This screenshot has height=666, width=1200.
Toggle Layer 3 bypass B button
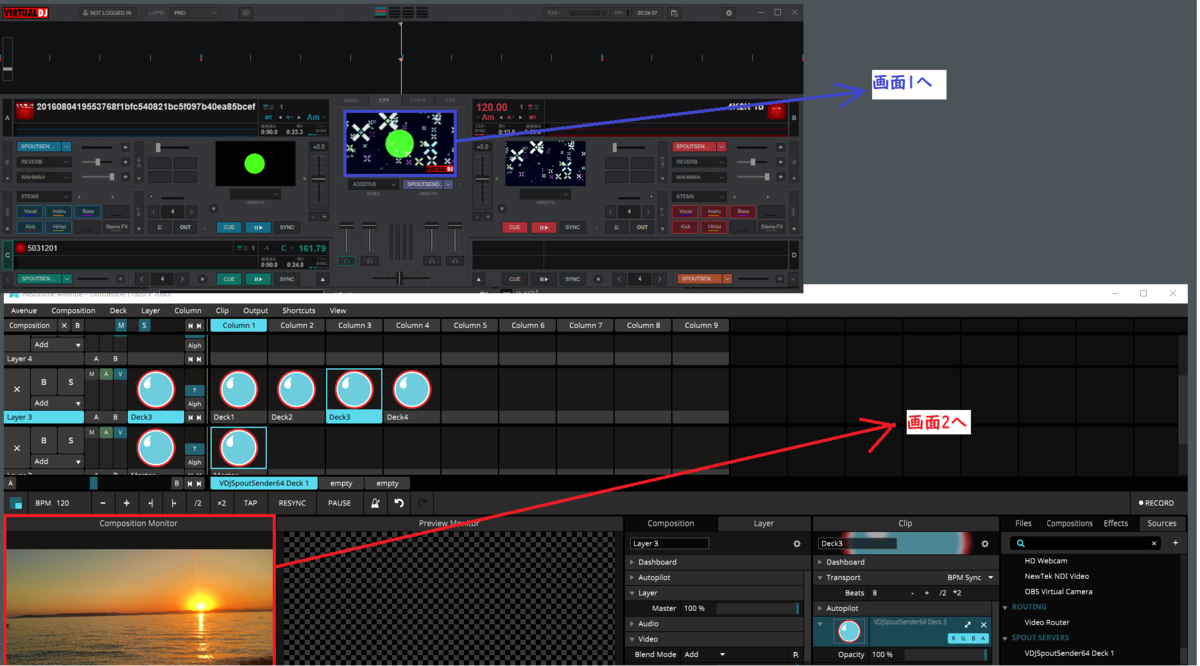pyautogui.click(x=44, y=382)
